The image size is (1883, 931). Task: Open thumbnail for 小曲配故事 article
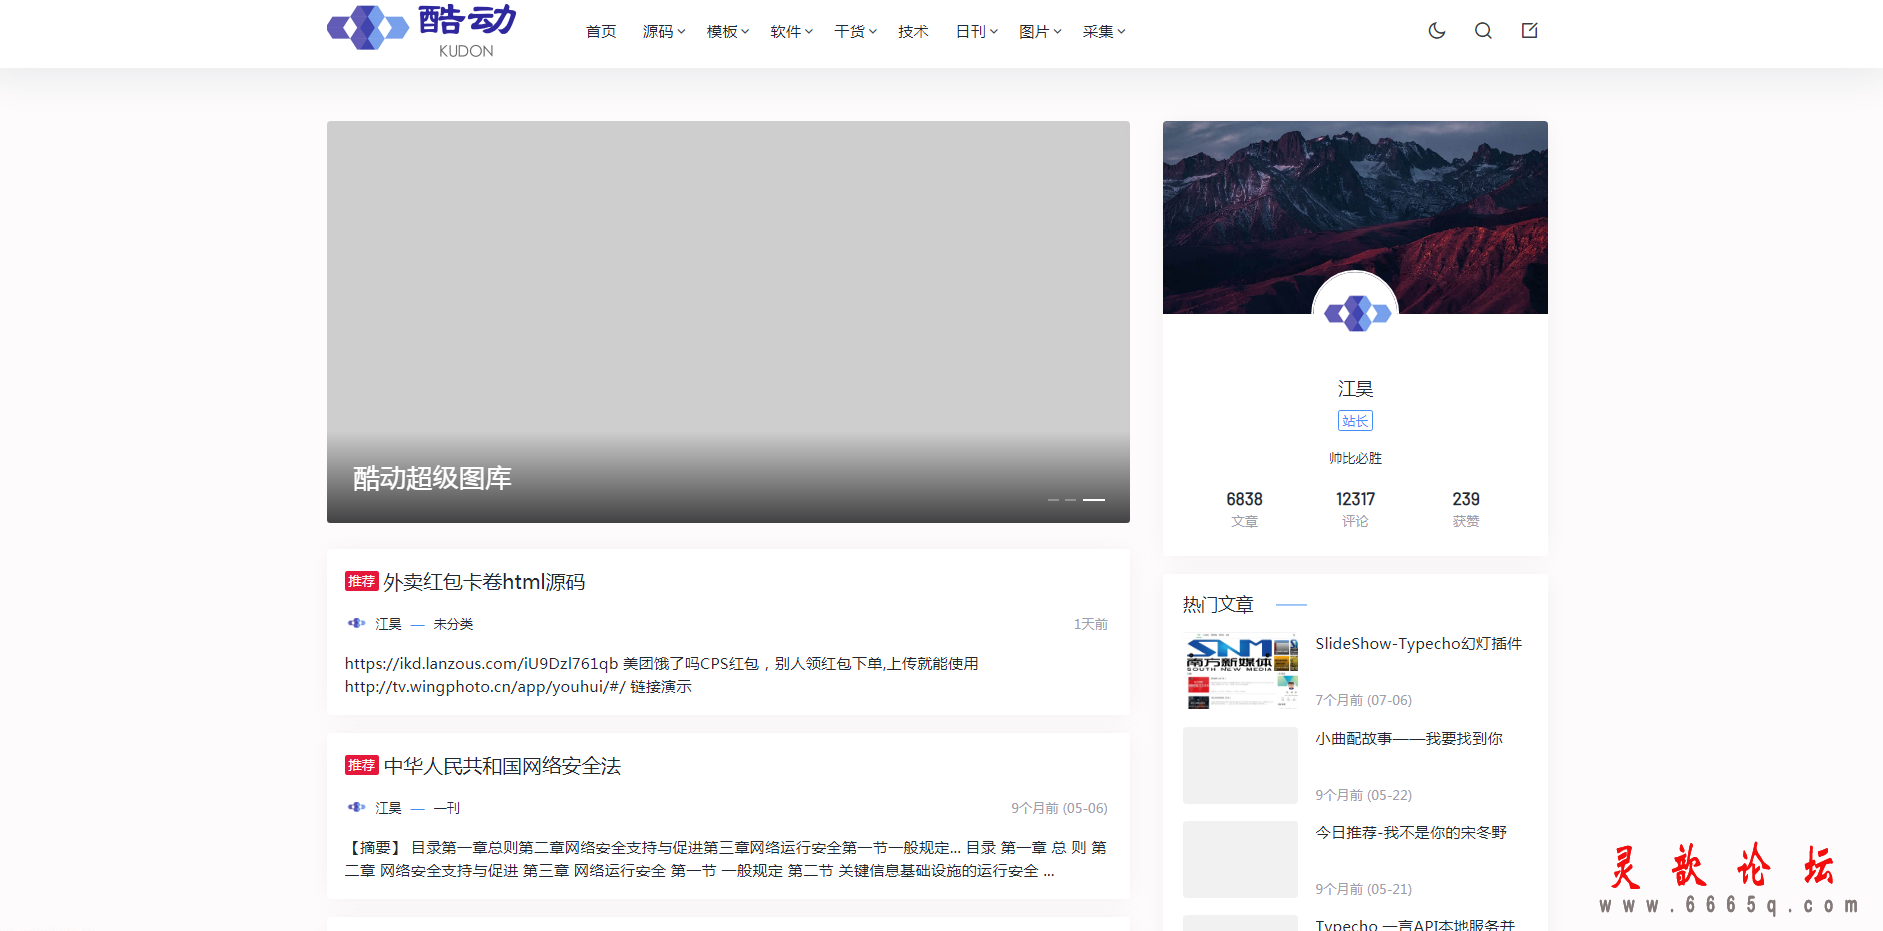(1240, 765)
